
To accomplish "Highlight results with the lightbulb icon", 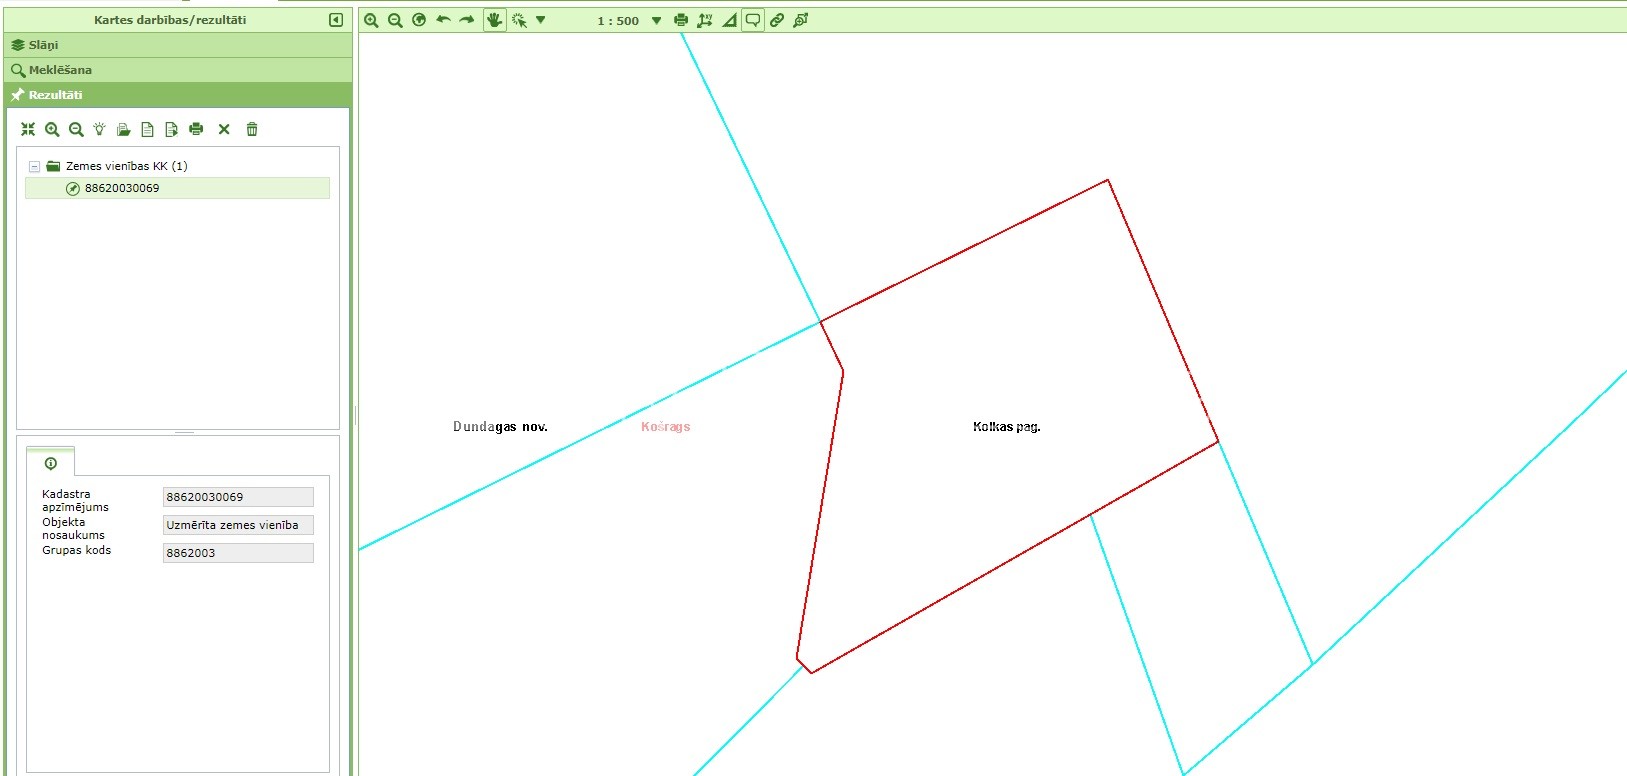I will tap(99, 129).
